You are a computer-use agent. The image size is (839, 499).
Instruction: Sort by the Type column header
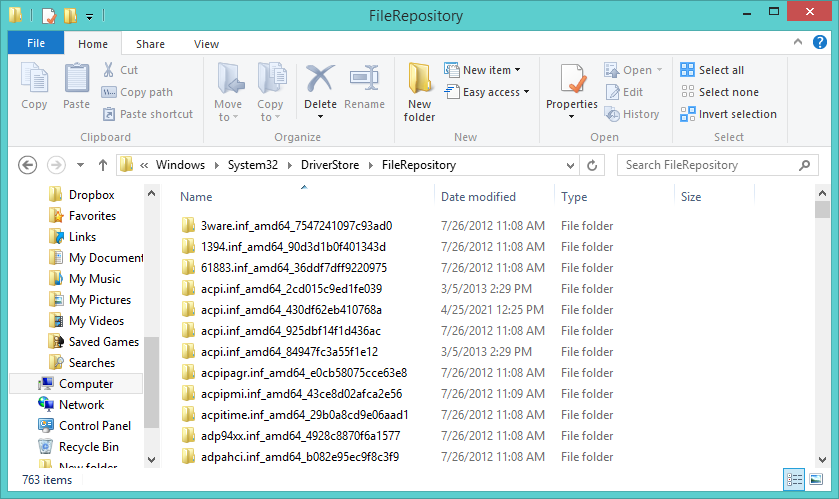coord(574,197)
